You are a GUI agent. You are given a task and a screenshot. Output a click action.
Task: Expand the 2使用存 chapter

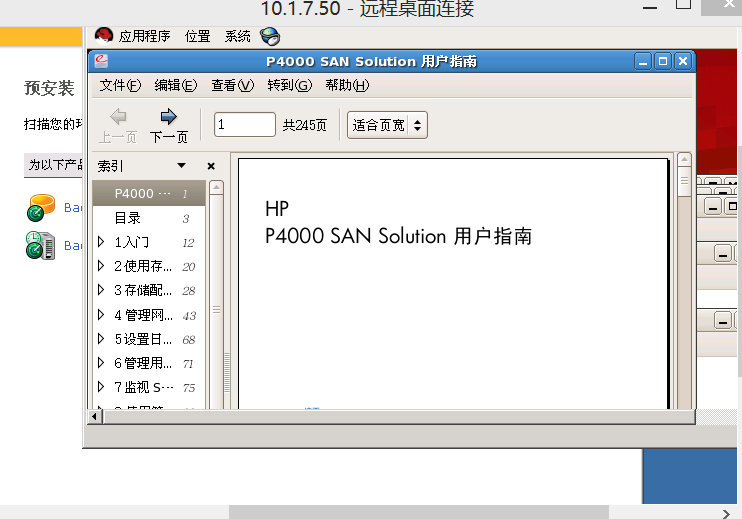point(101,265)
